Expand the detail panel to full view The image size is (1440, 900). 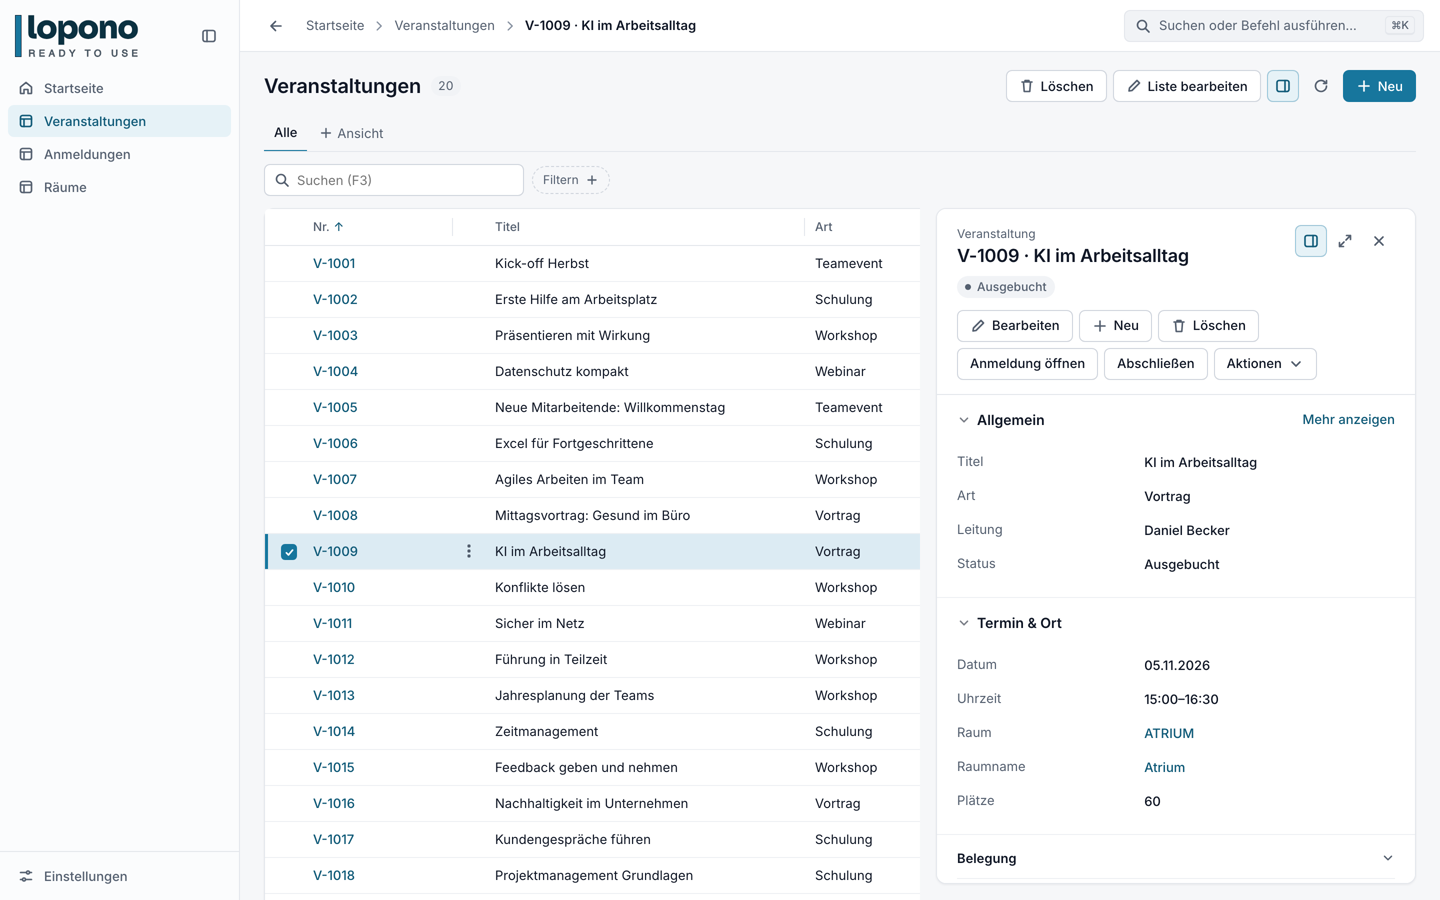[x=1345, y=241]
